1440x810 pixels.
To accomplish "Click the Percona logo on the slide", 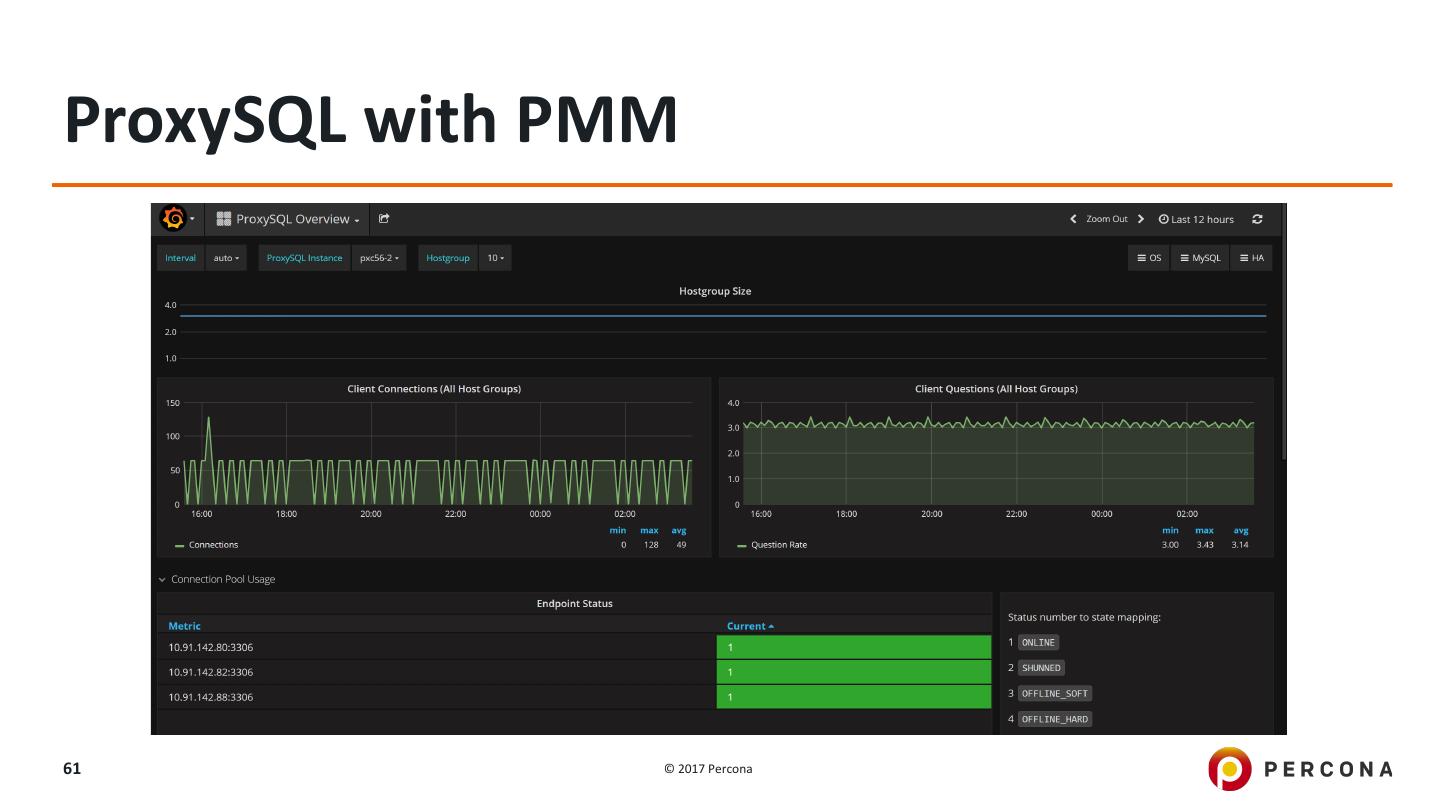I will pyautogui.click(x=1300, y=769).
